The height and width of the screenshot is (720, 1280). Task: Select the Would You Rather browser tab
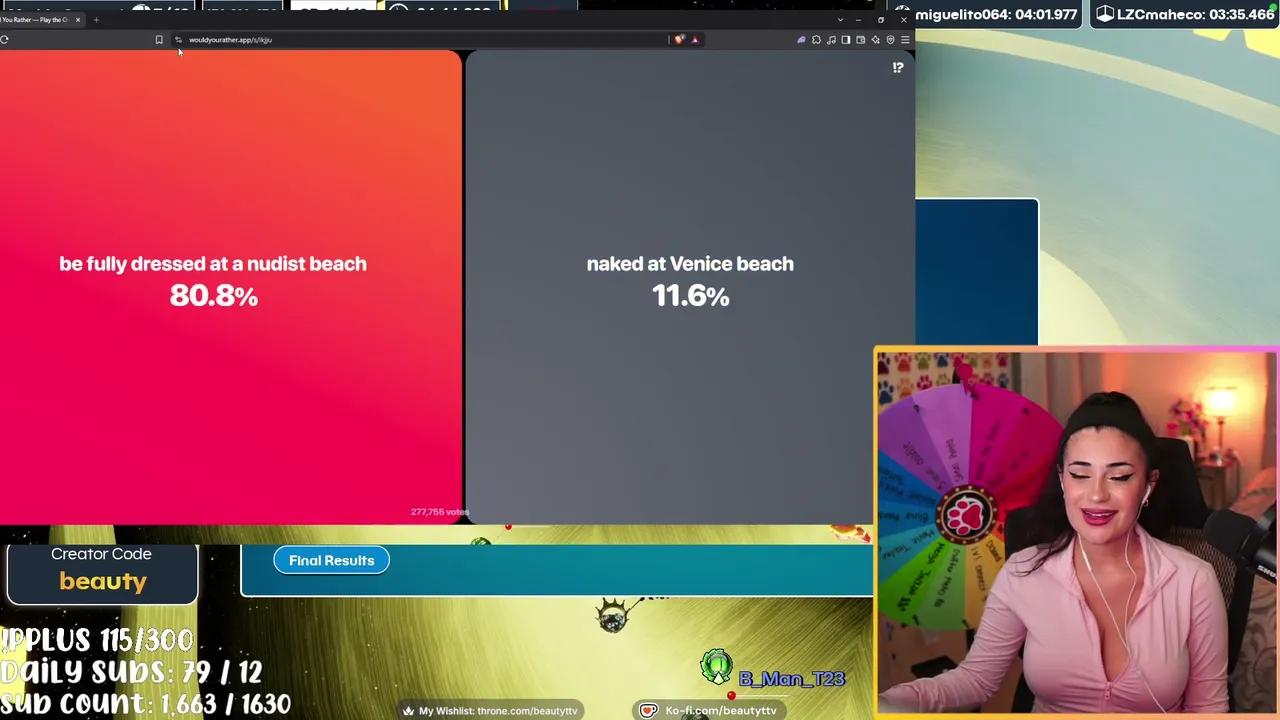(x=40, y=19)
